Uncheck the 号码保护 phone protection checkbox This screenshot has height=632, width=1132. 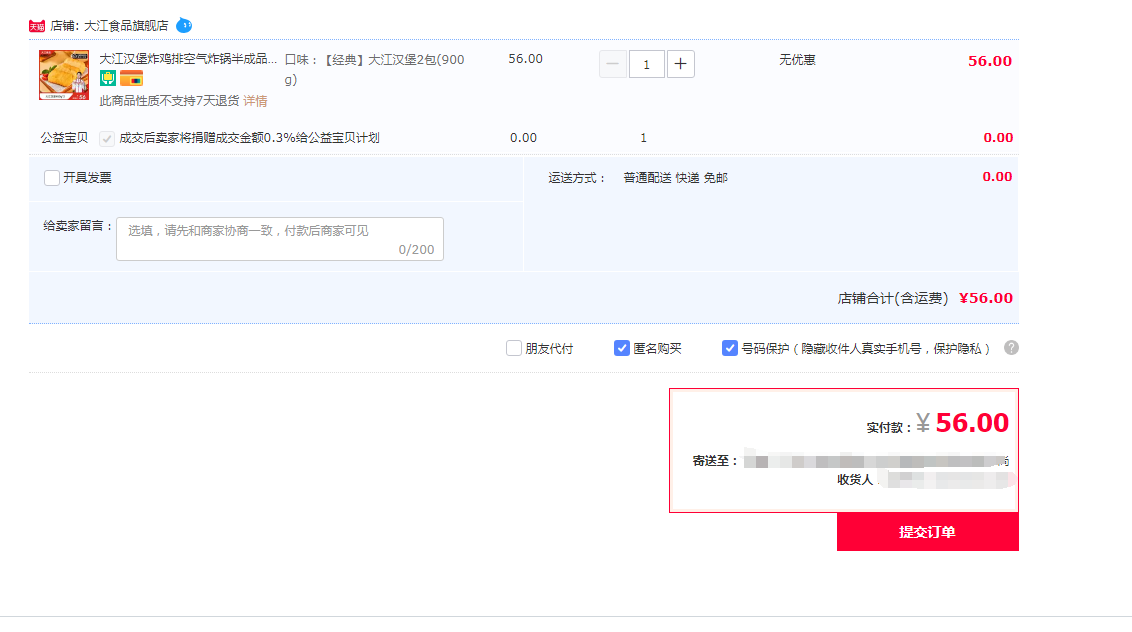730,348
